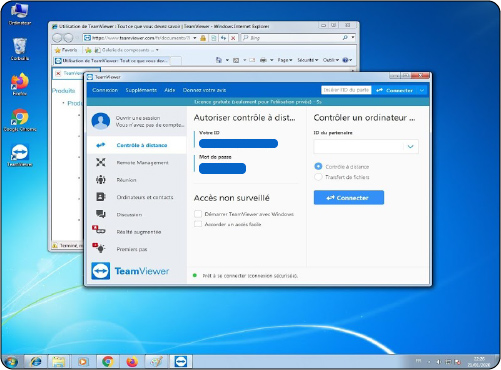Open the media player taskbar icon
The height and width of the screenshot is (370, 501).
coord(83,362)
